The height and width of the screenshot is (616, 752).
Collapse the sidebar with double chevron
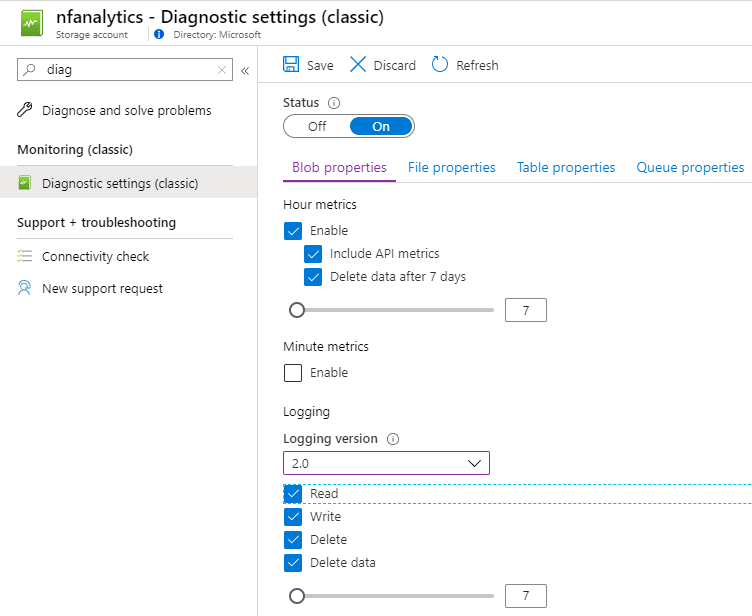pyautogui.click(x=245, y=71)
